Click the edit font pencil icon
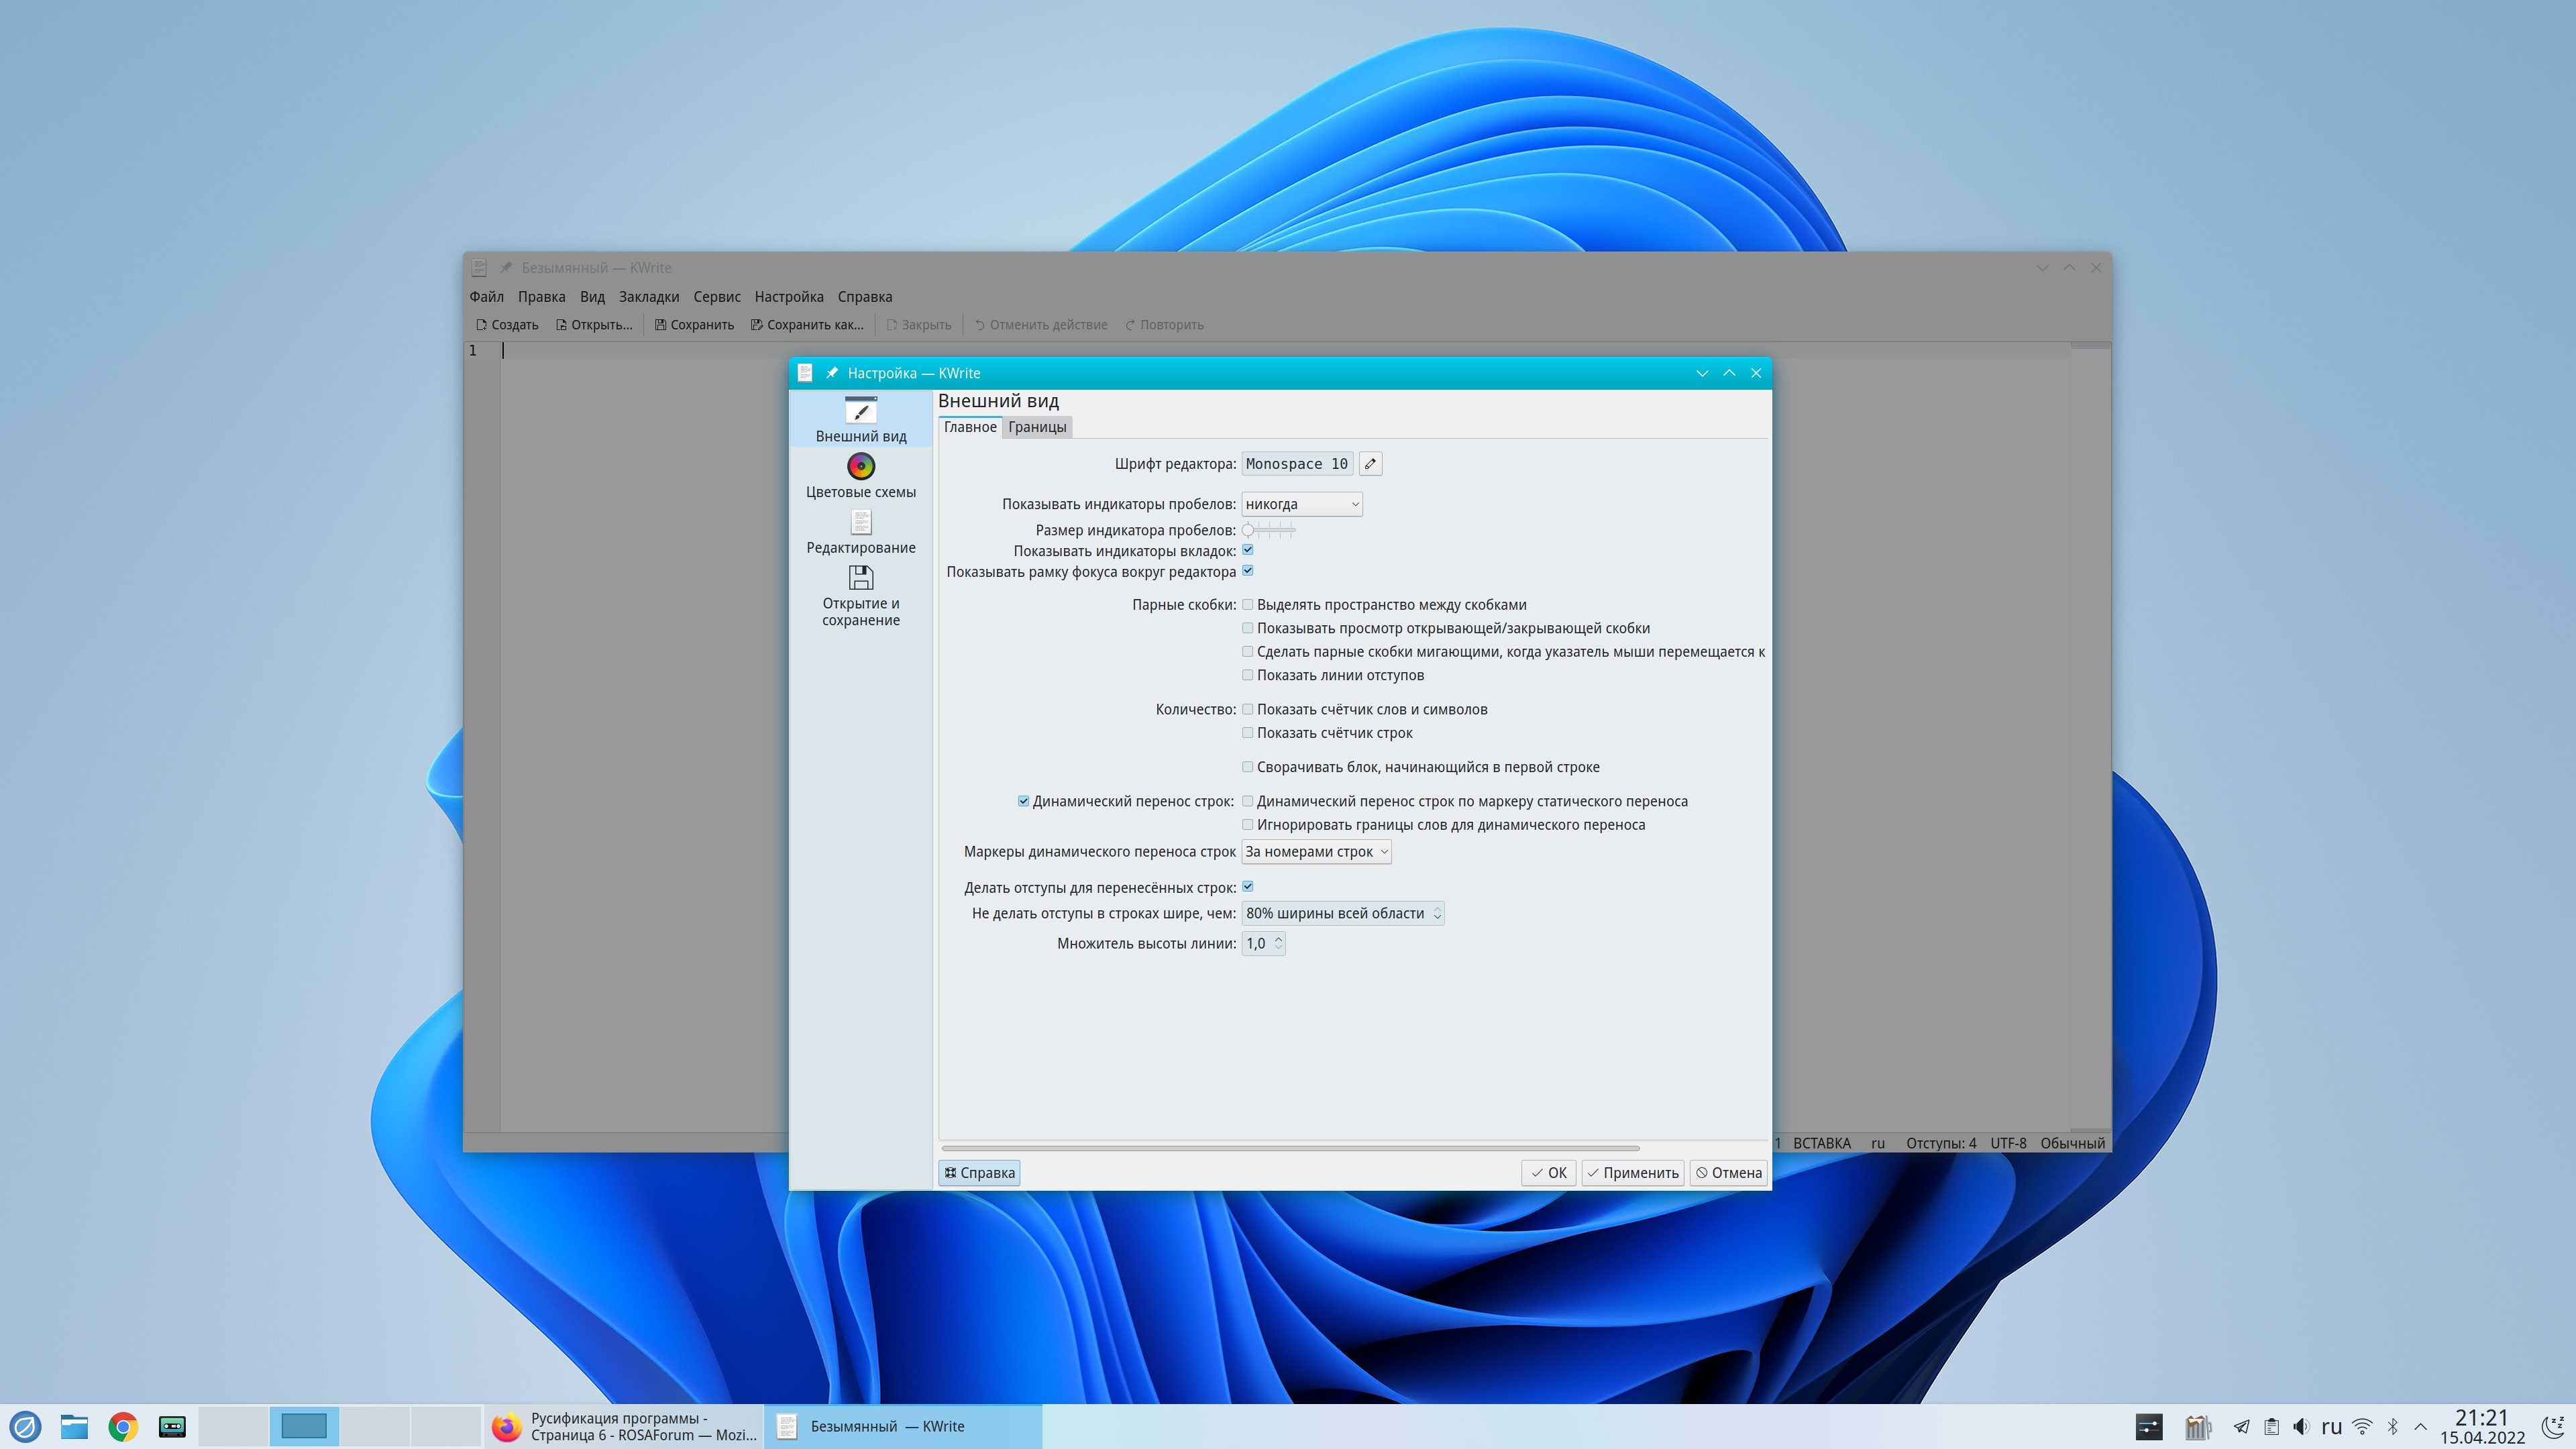 tap(1370, 464)
